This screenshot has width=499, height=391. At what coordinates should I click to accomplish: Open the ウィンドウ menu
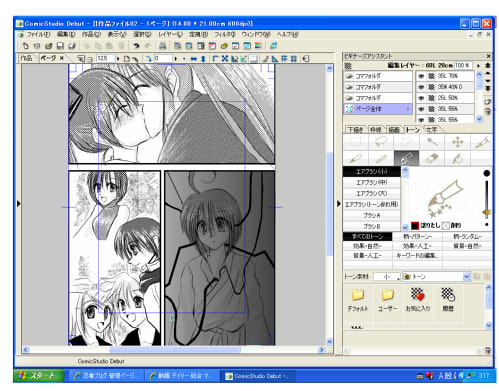tap(256, 34)
